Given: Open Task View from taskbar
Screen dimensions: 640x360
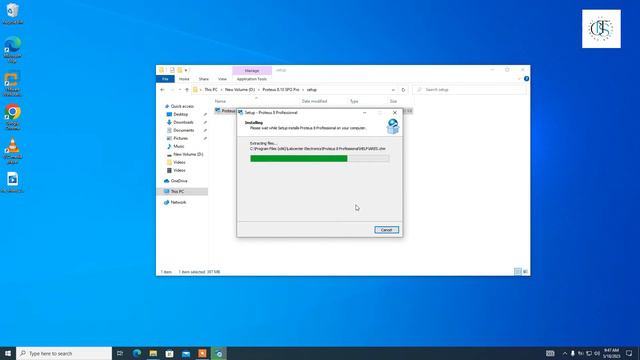Looking at the screenshot, I should (x=120, y=353).
